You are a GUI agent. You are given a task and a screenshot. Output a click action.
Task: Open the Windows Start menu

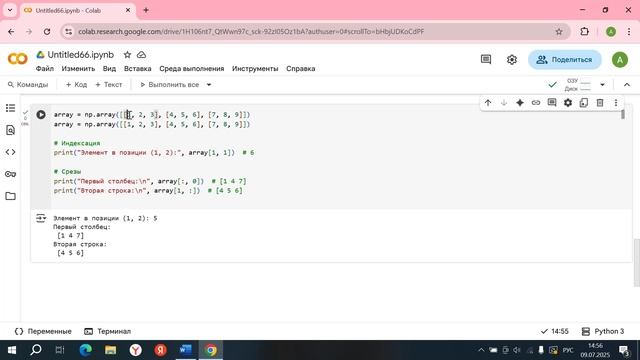tap(11, 350)
